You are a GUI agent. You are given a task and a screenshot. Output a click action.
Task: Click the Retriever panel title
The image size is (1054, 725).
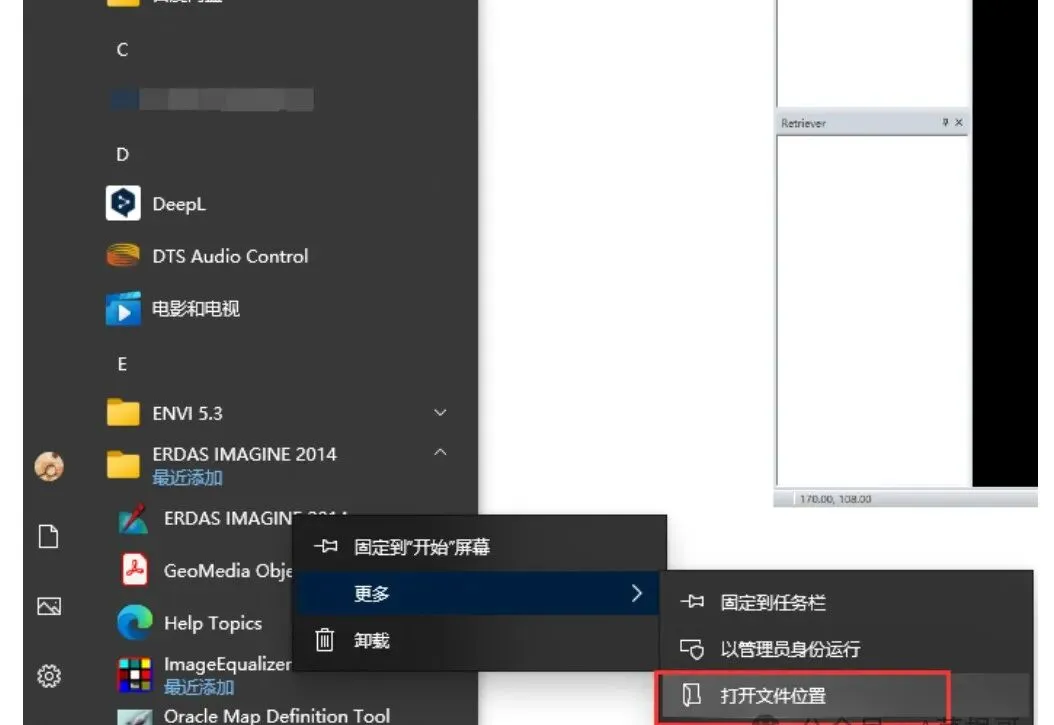tap(803, 123)
